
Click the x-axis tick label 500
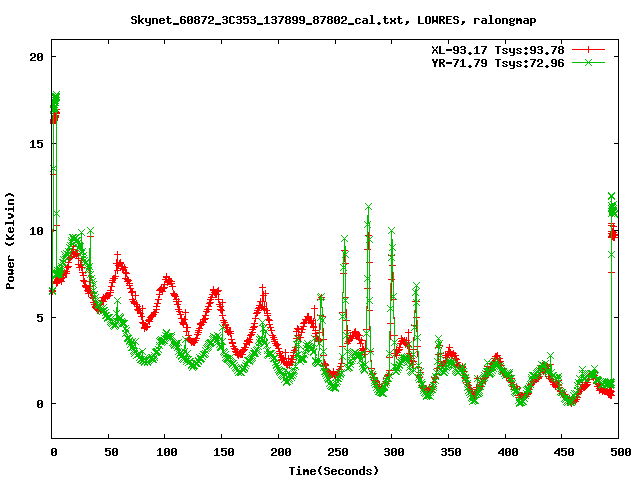click(x=621, y=452)
